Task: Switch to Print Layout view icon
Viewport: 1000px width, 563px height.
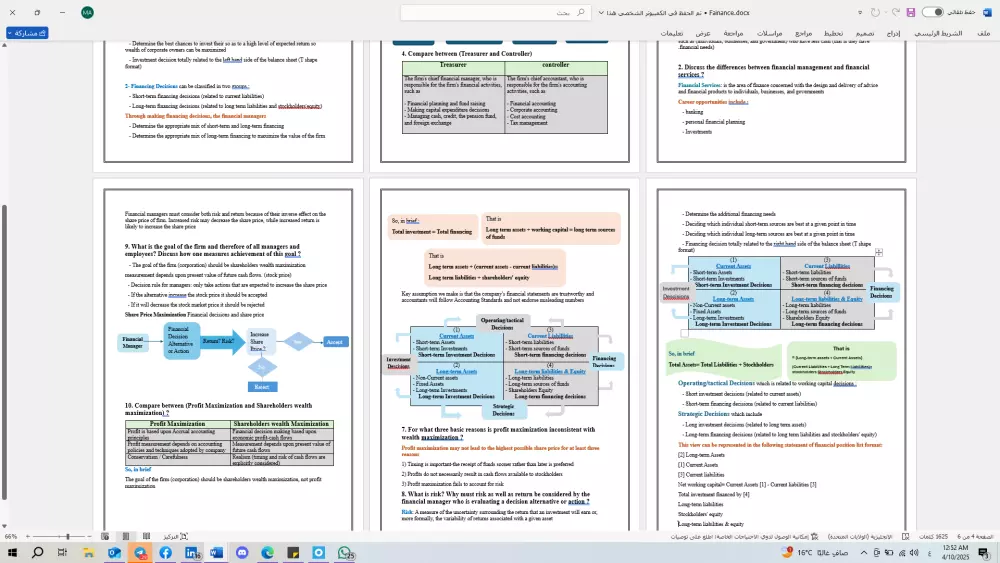Action: (126, 537)
